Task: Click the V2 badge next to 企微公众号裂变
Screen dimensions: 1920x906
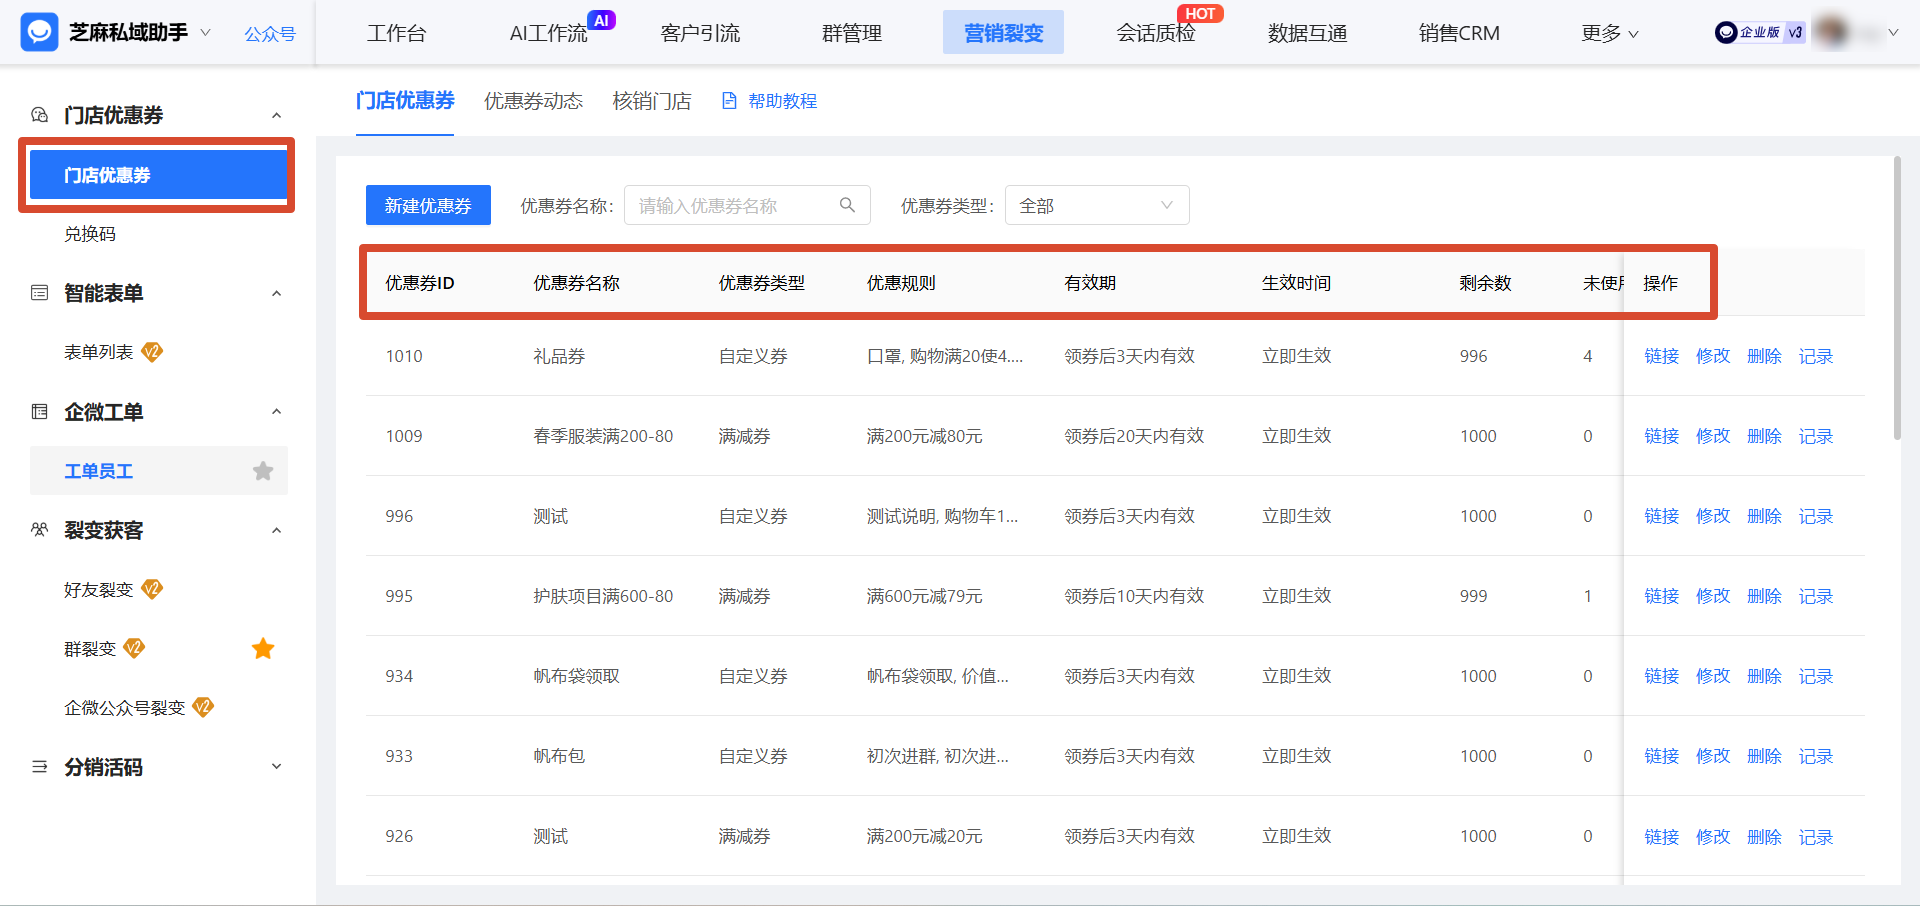Action: coord(203,707)
